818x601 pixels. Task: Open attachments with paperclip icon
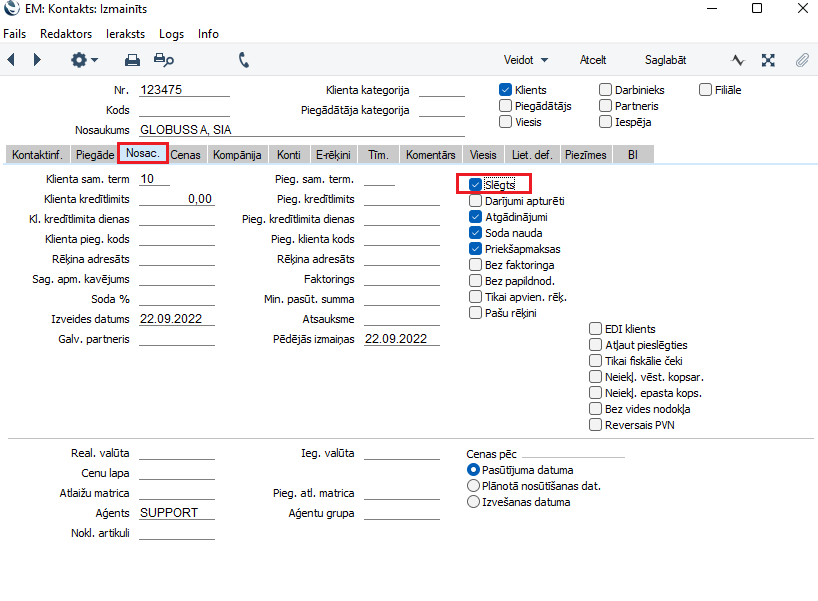(802, 60)
